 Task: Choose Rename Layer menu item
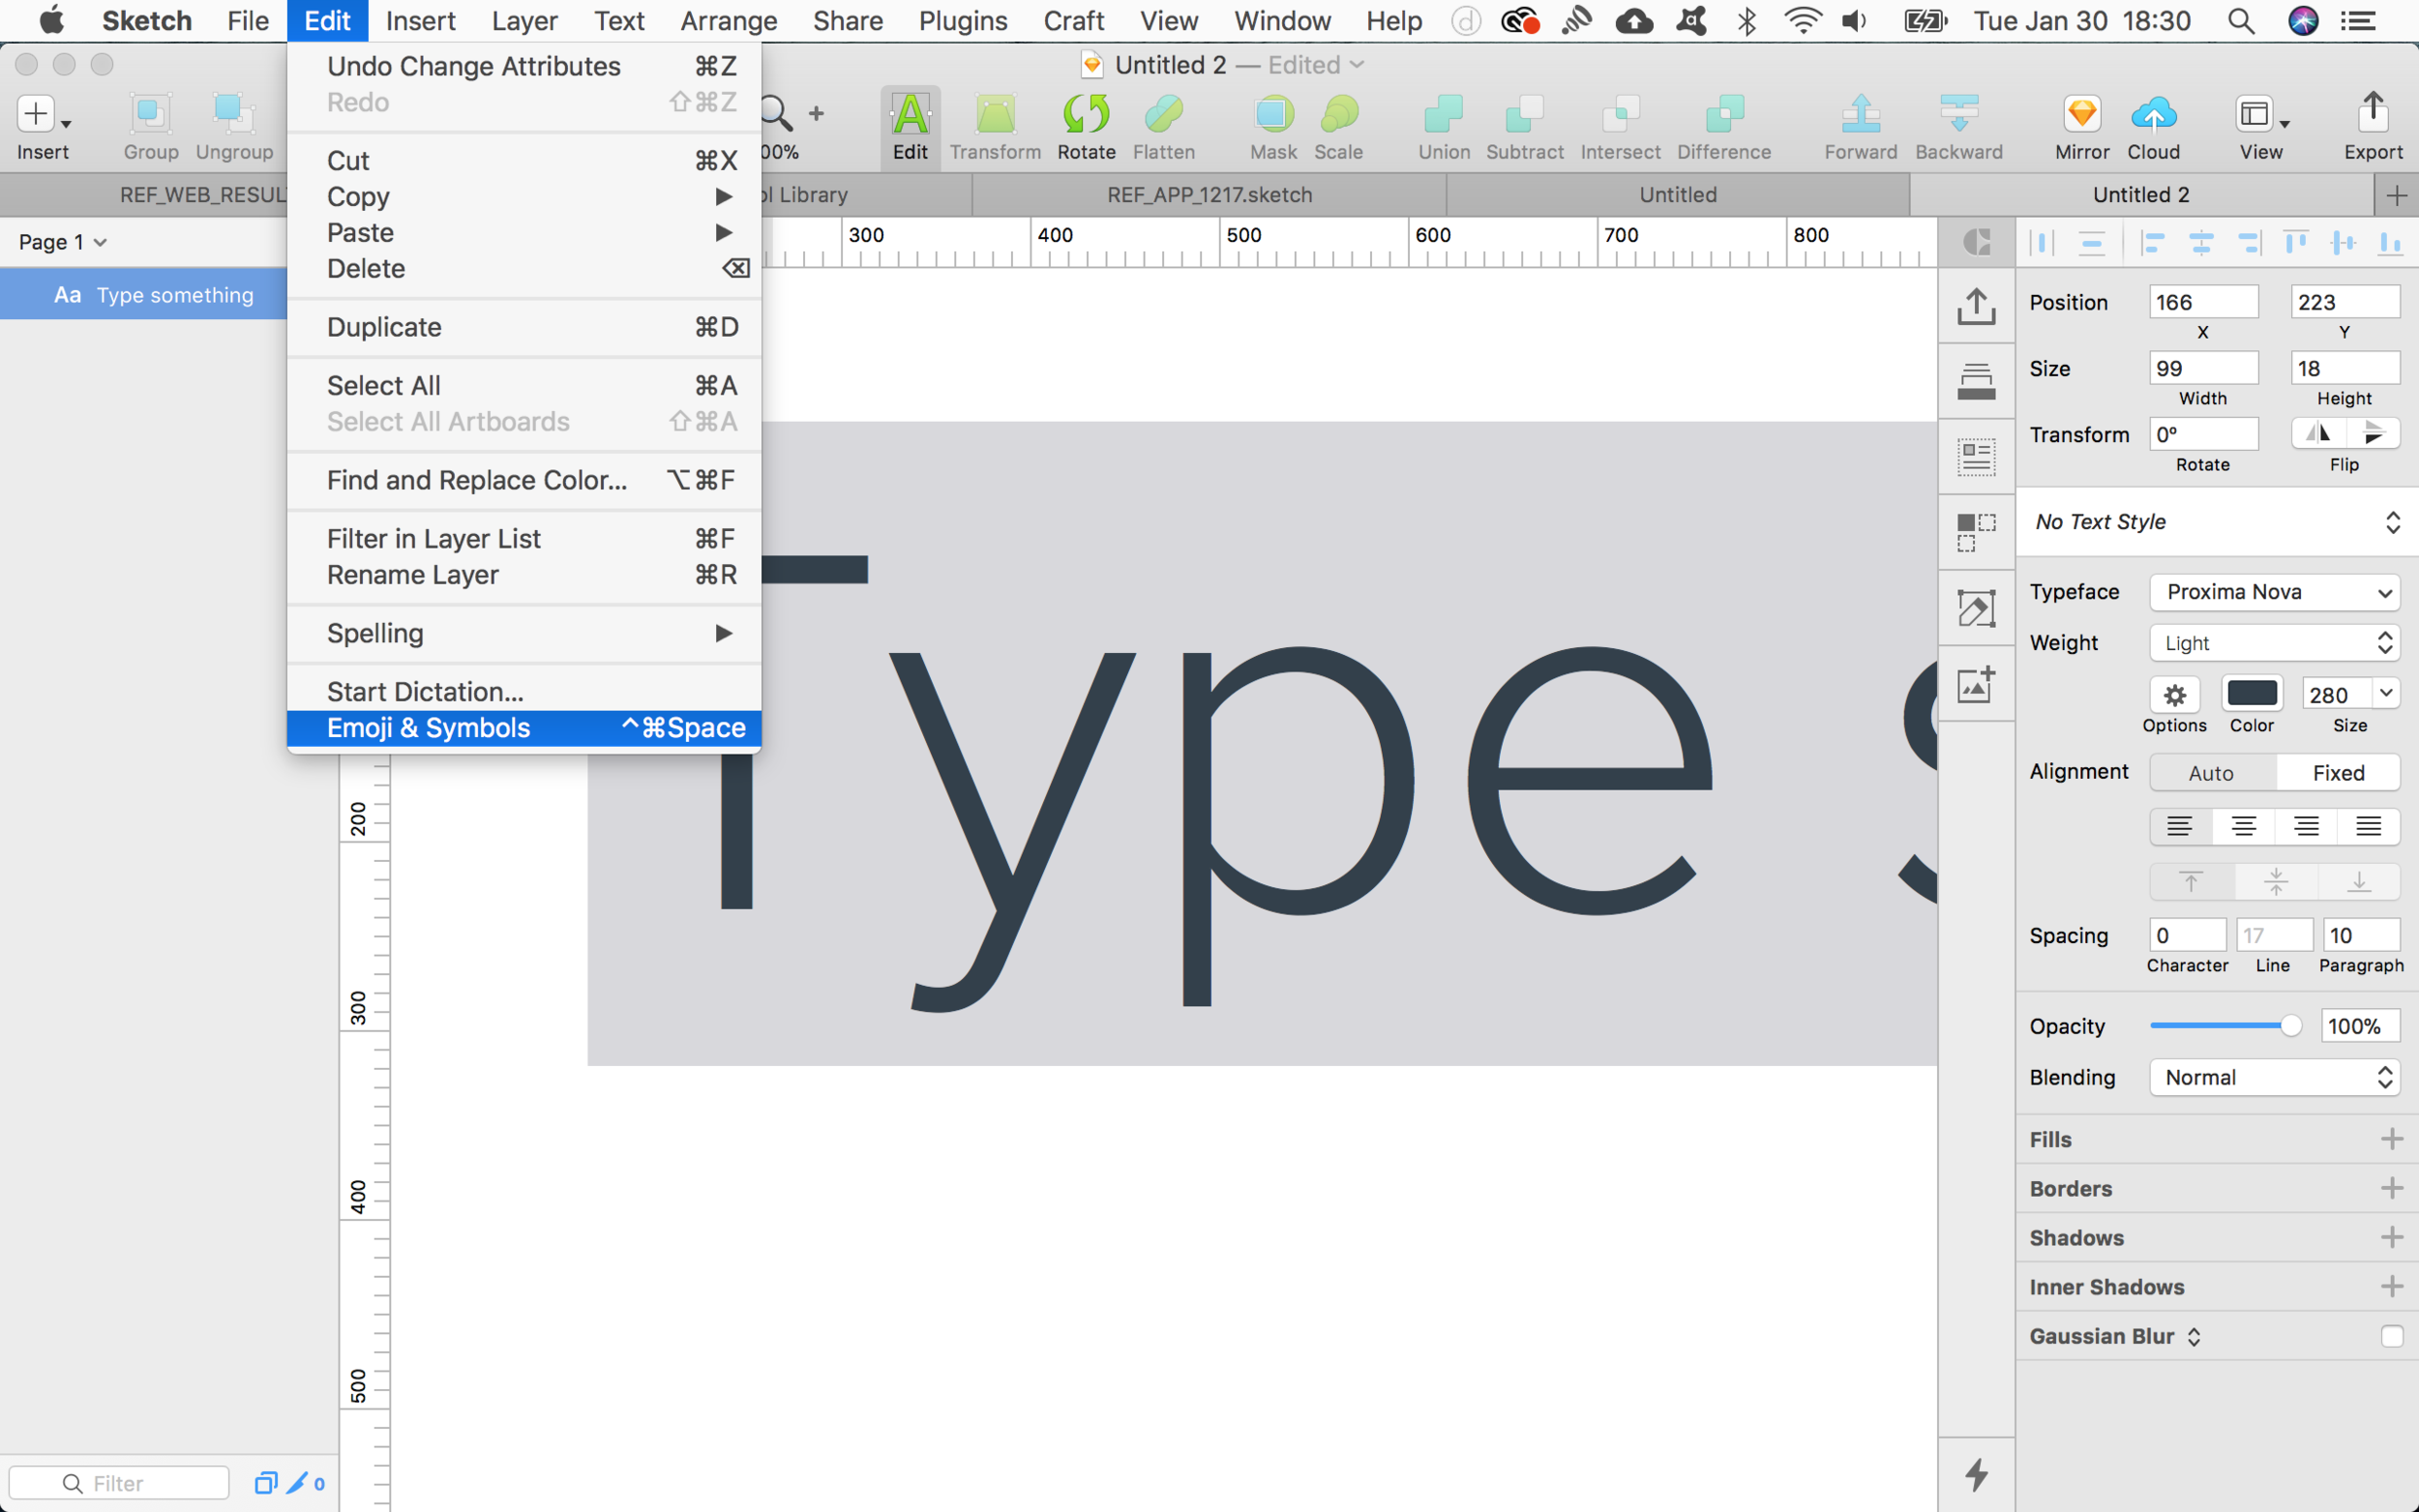(524, 575)
